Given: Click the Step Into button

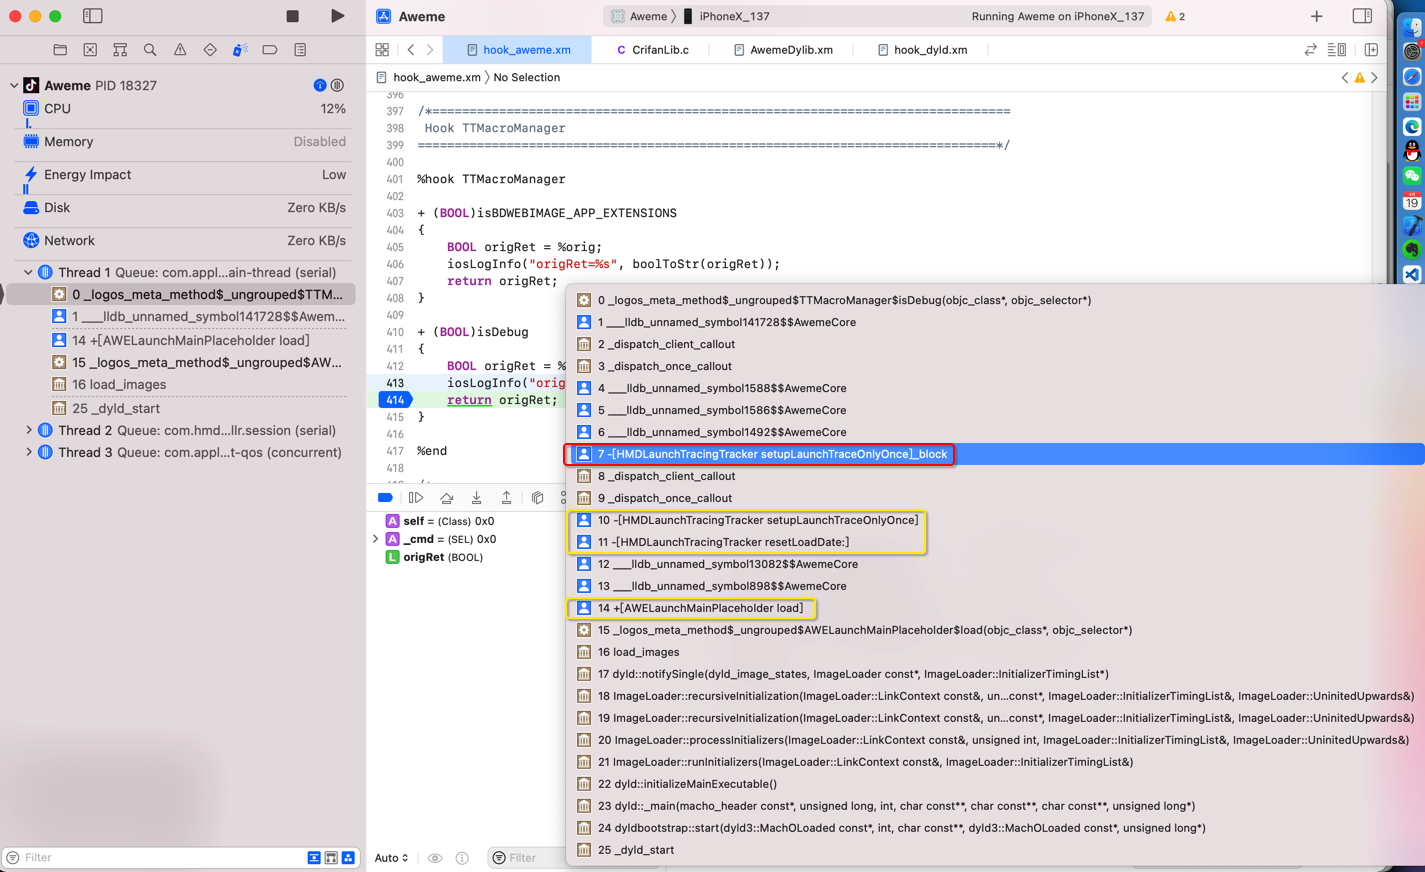Looking at the screenshot, I should 477,498.
